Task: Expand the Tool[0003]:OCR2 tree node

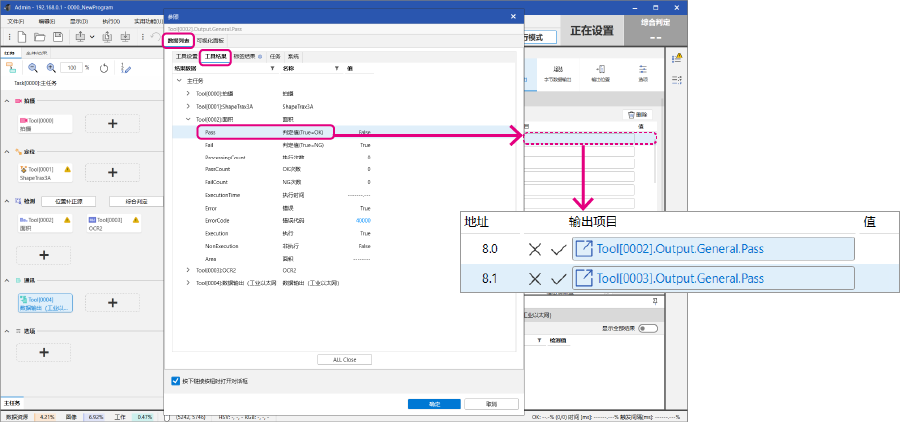Action: pyautogui.click(x=188, y=270)
